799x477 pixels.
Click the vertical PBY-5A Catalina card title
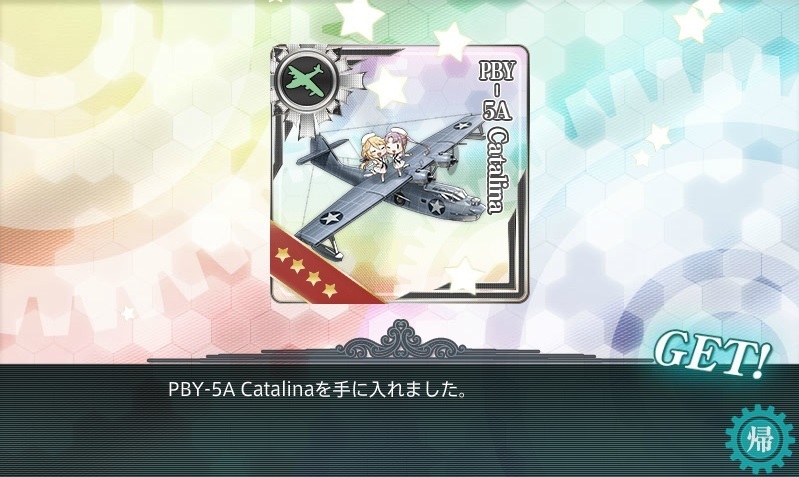click(495, 135)
